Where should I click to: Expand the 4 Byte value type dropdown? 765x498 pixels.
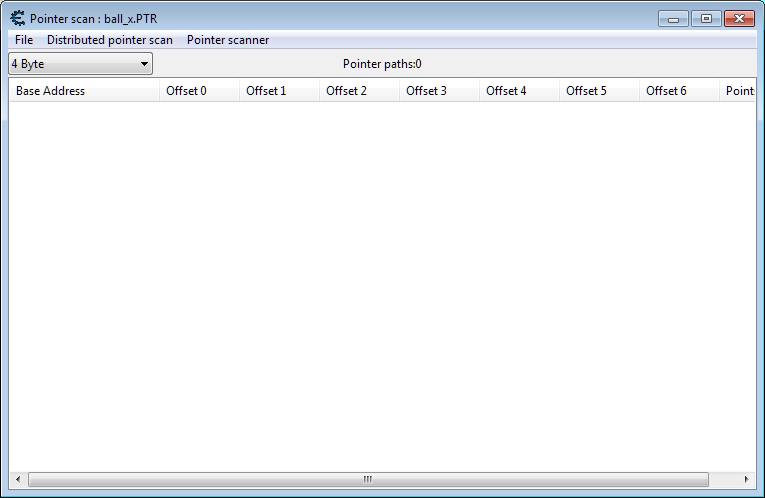click(80, 64)
